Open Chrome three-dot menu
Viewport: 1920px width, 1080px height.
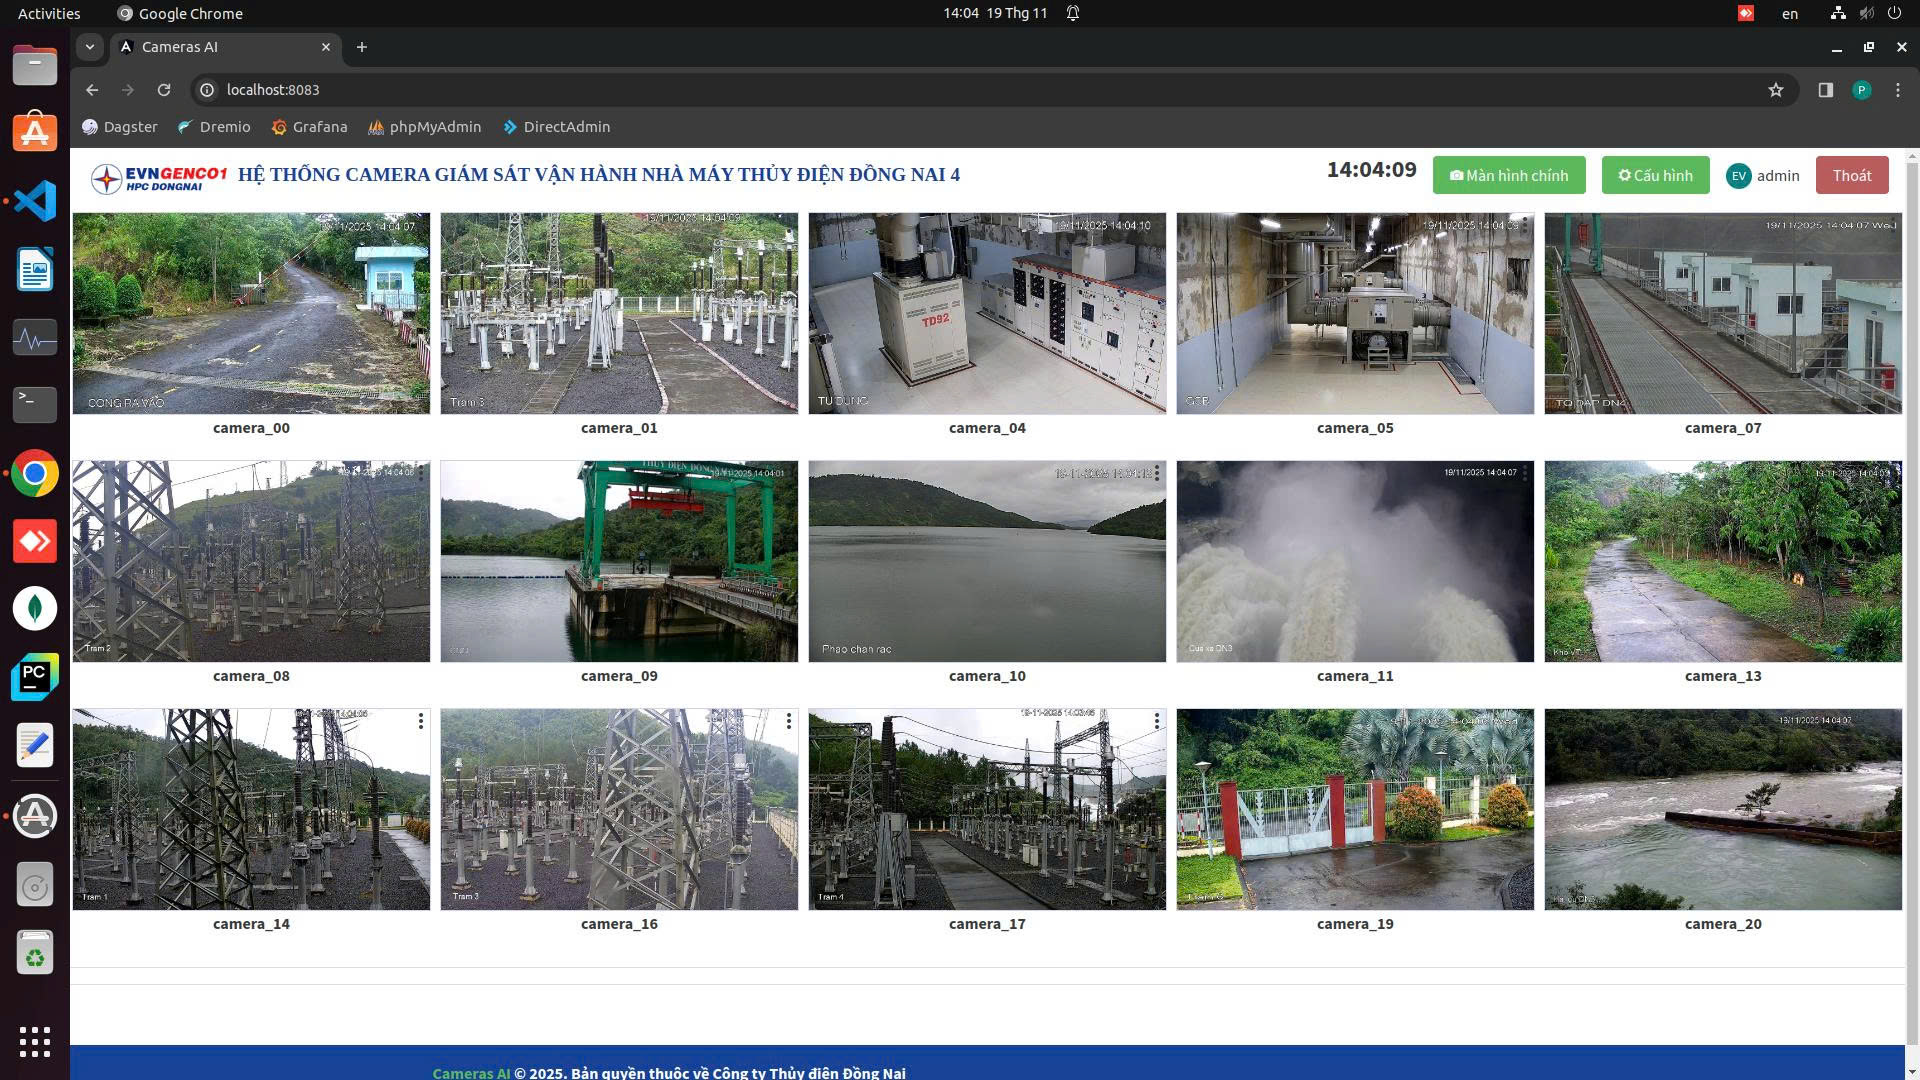[x=1897, y=90]
